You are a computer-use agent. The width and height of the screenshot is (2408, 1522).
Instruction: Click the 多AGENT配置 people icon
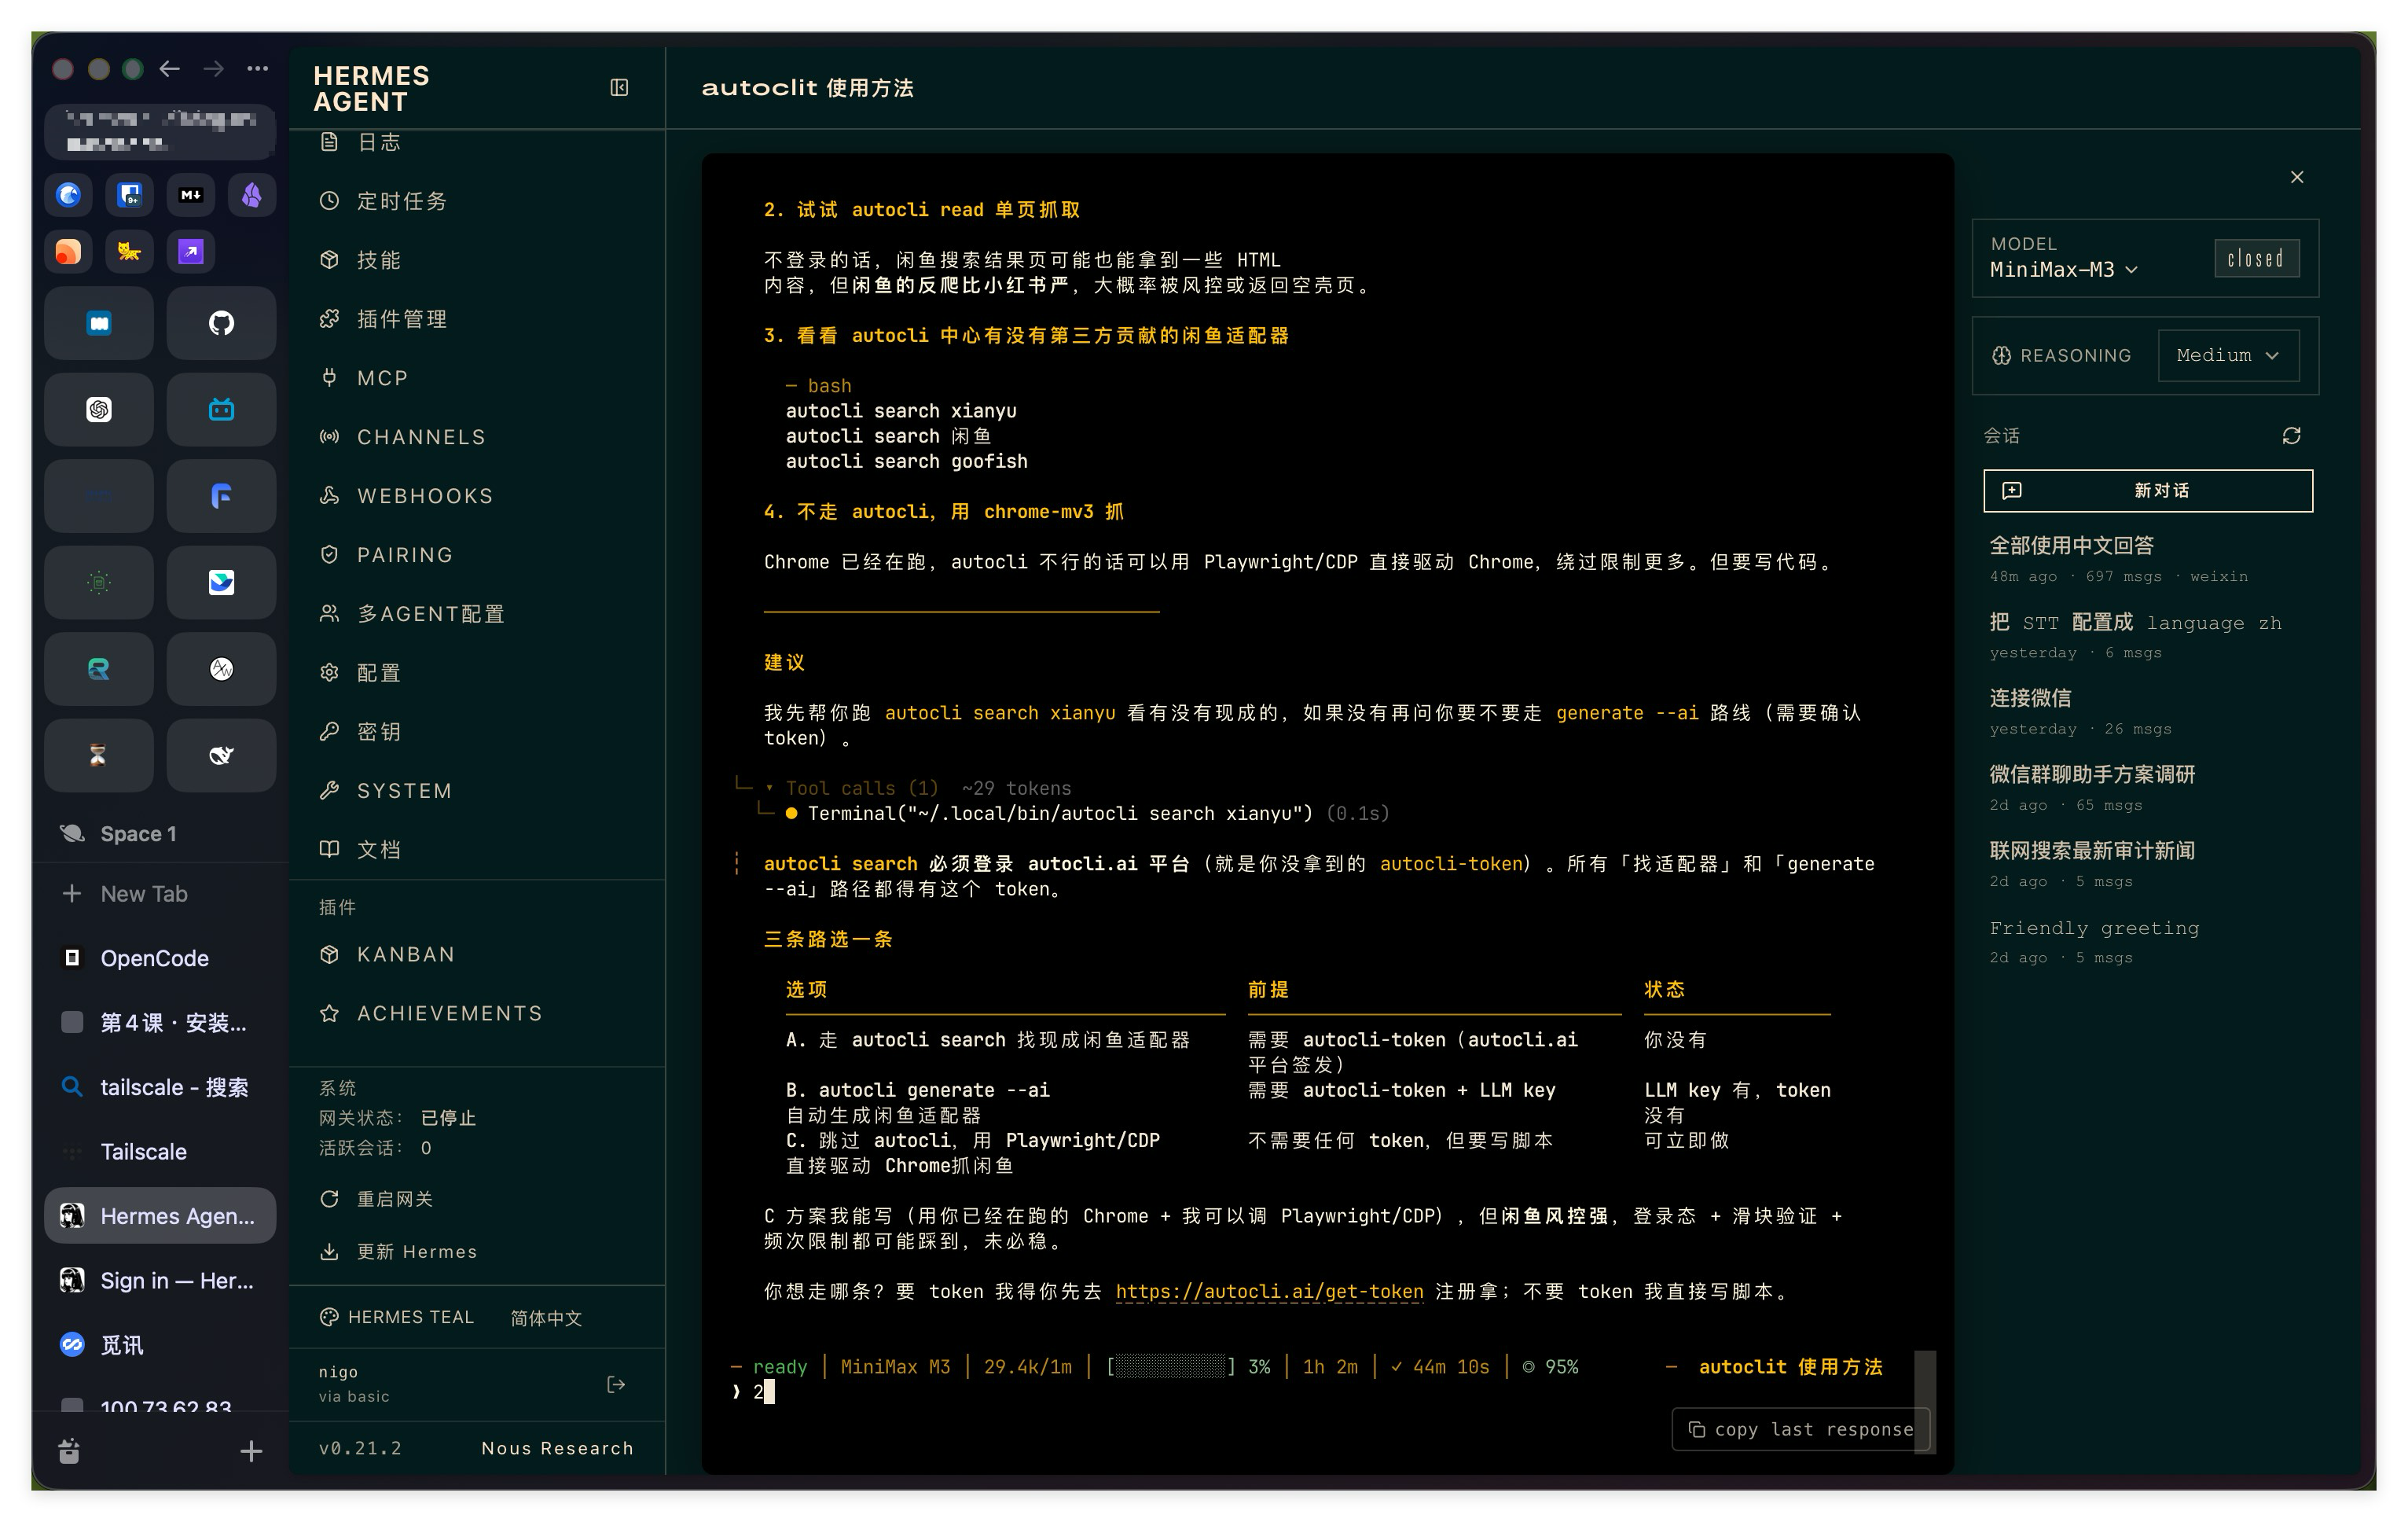pyautogui.click(x=329, y=613)
